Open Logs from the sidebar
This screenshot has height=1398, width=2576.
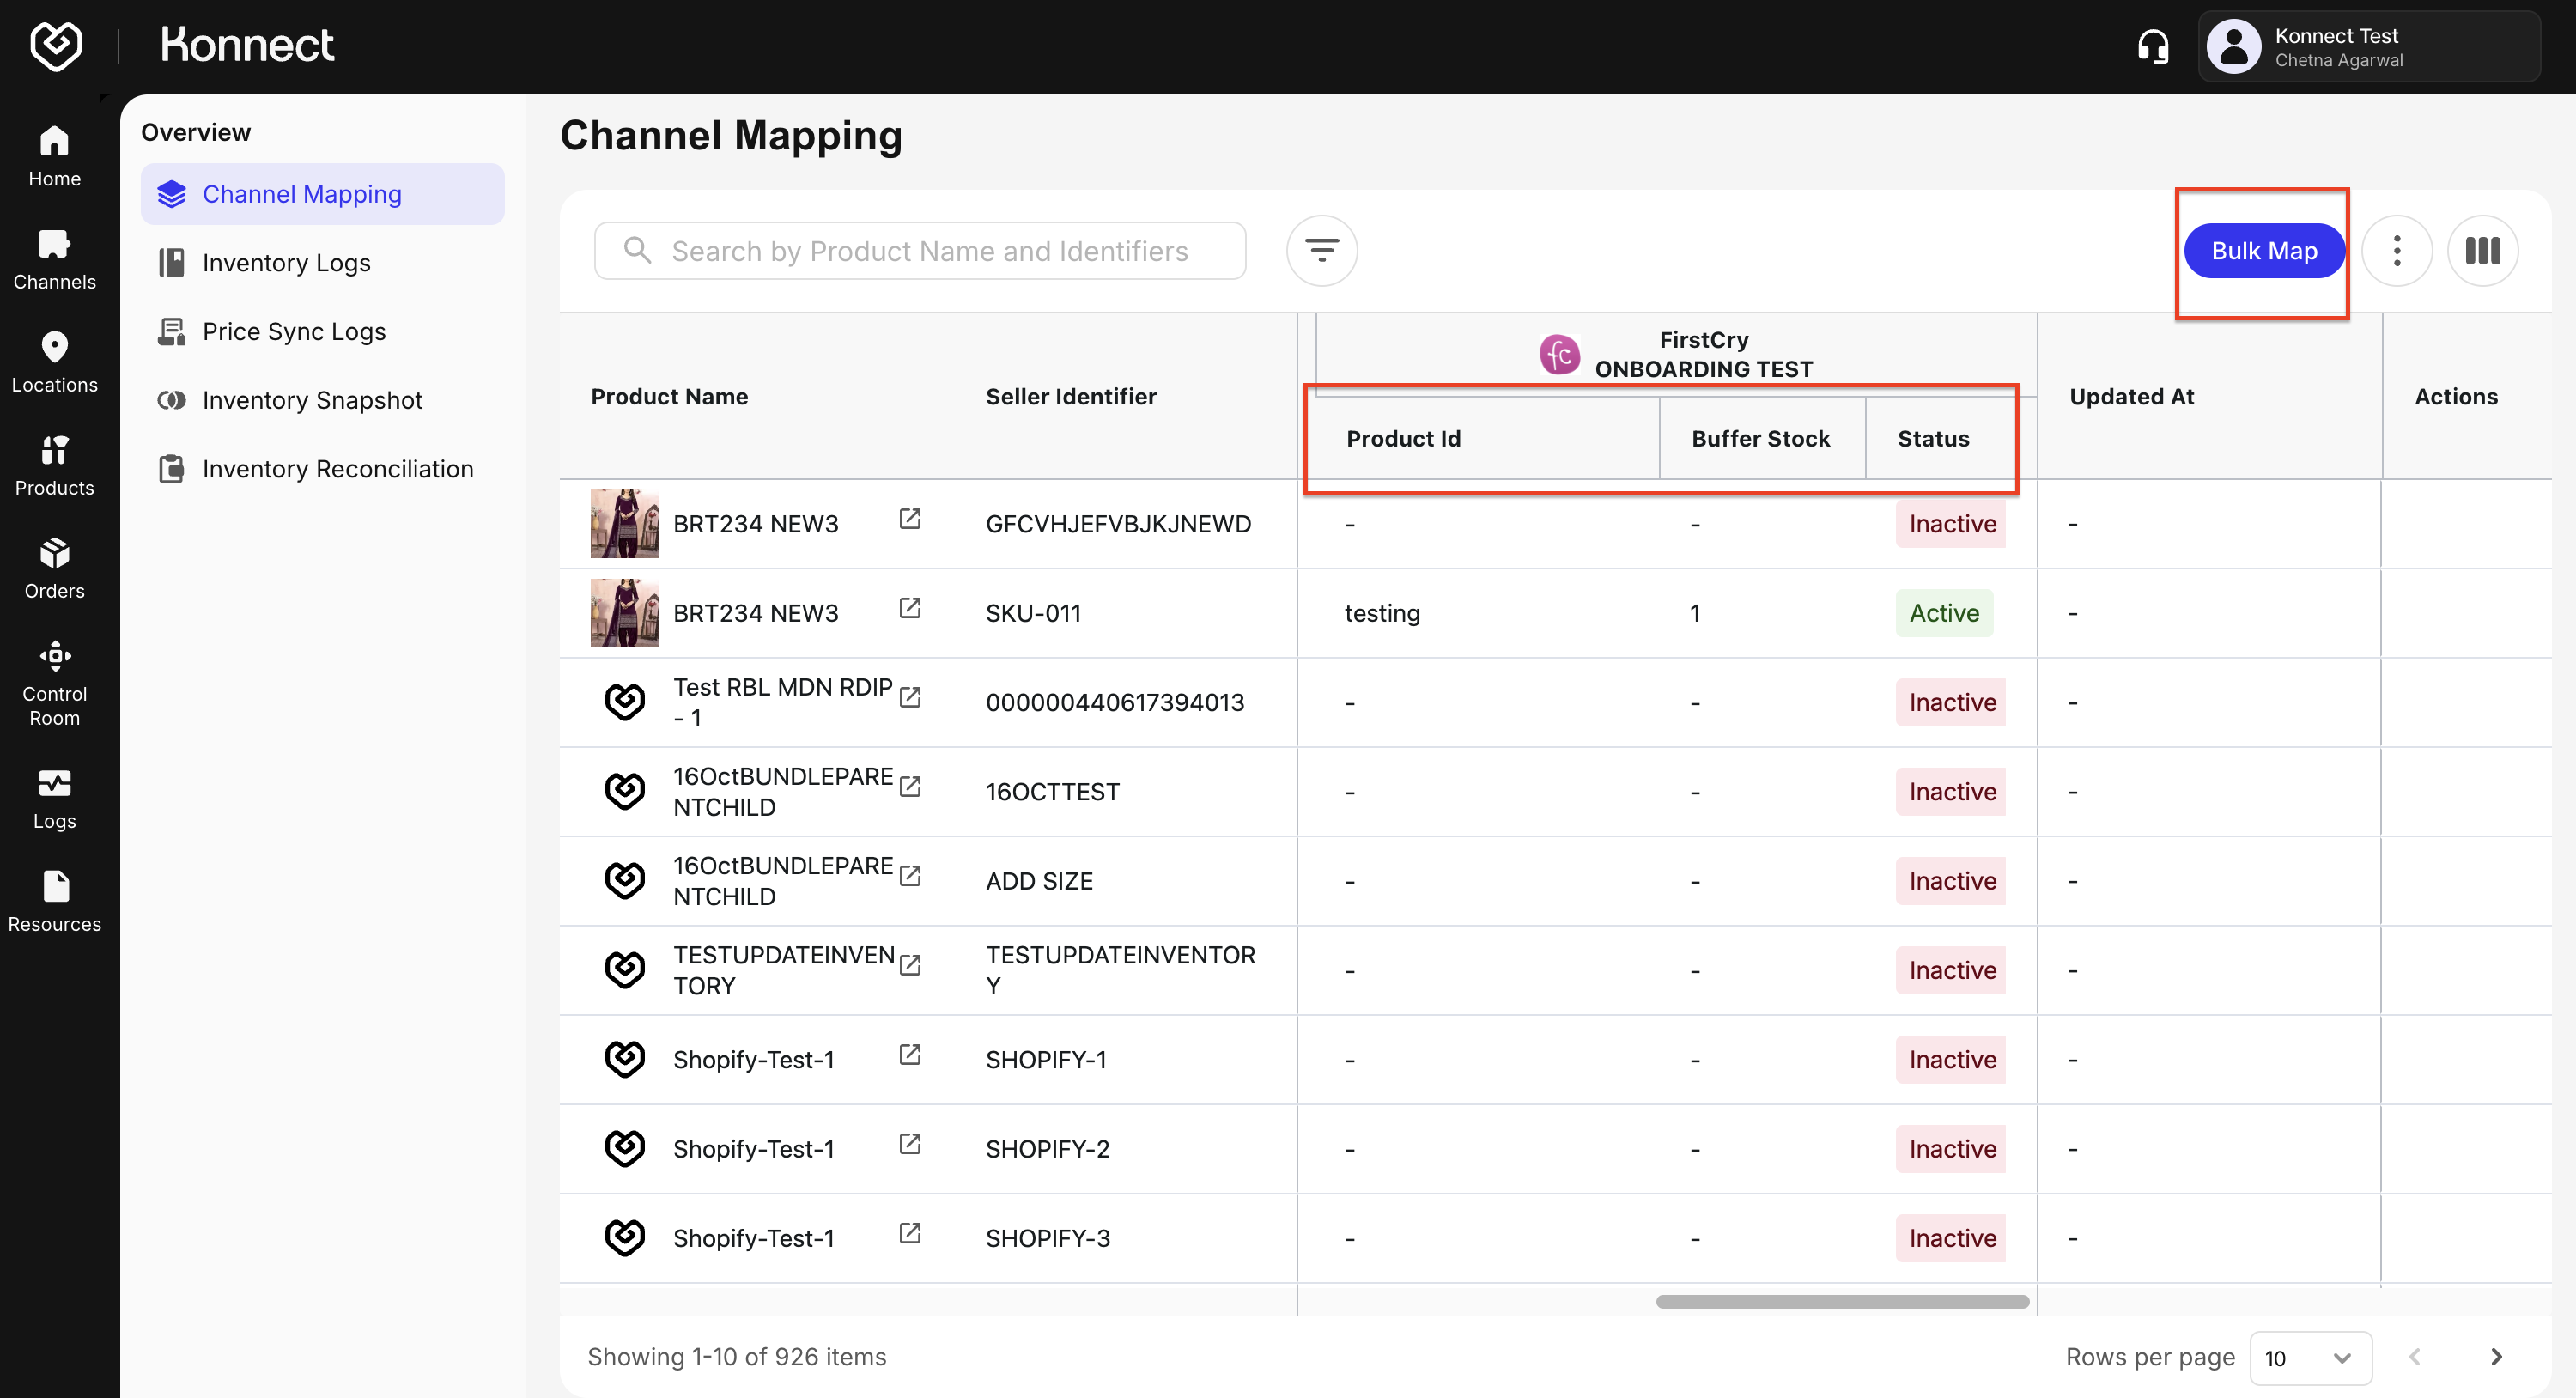tap(54, 798)
